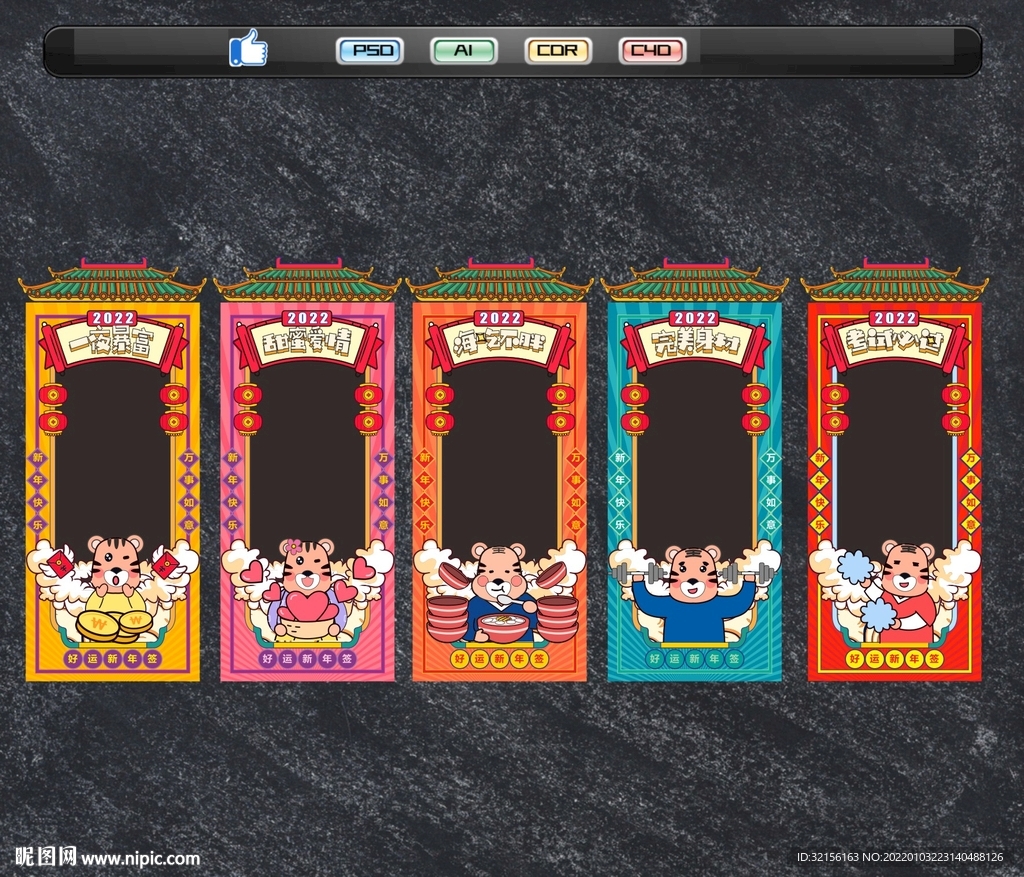Click the green temple roof above red poster
This screenshot has width=1024, height=877.
894,281
